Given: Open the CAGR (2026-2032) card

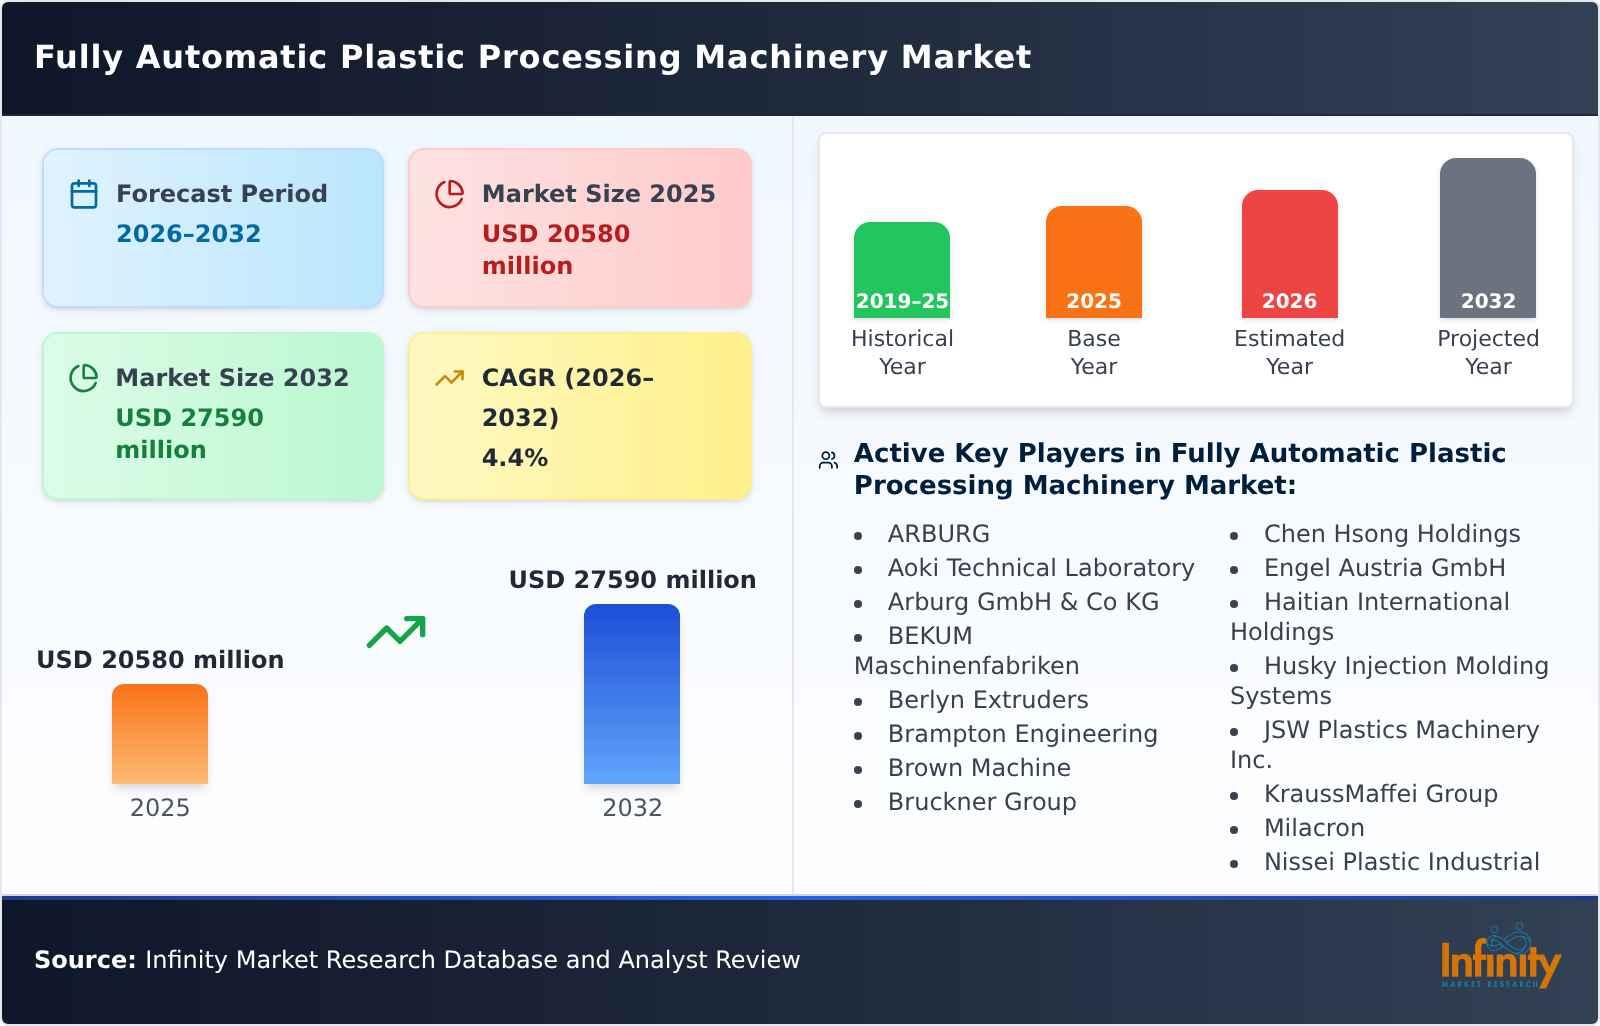Looking at the screenshot, I should (x=580, y=416).
